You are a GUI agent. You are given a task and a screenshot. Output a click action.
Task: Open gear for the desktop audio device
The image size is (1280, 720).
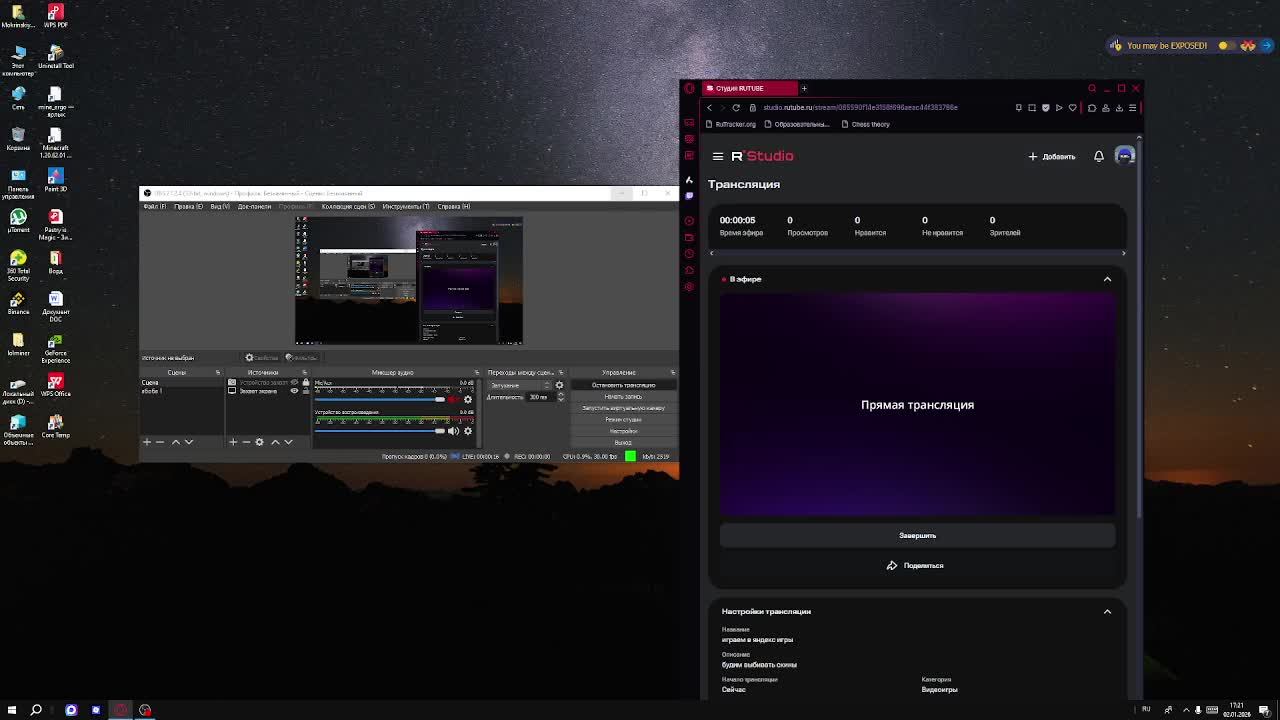pos(468,431)
